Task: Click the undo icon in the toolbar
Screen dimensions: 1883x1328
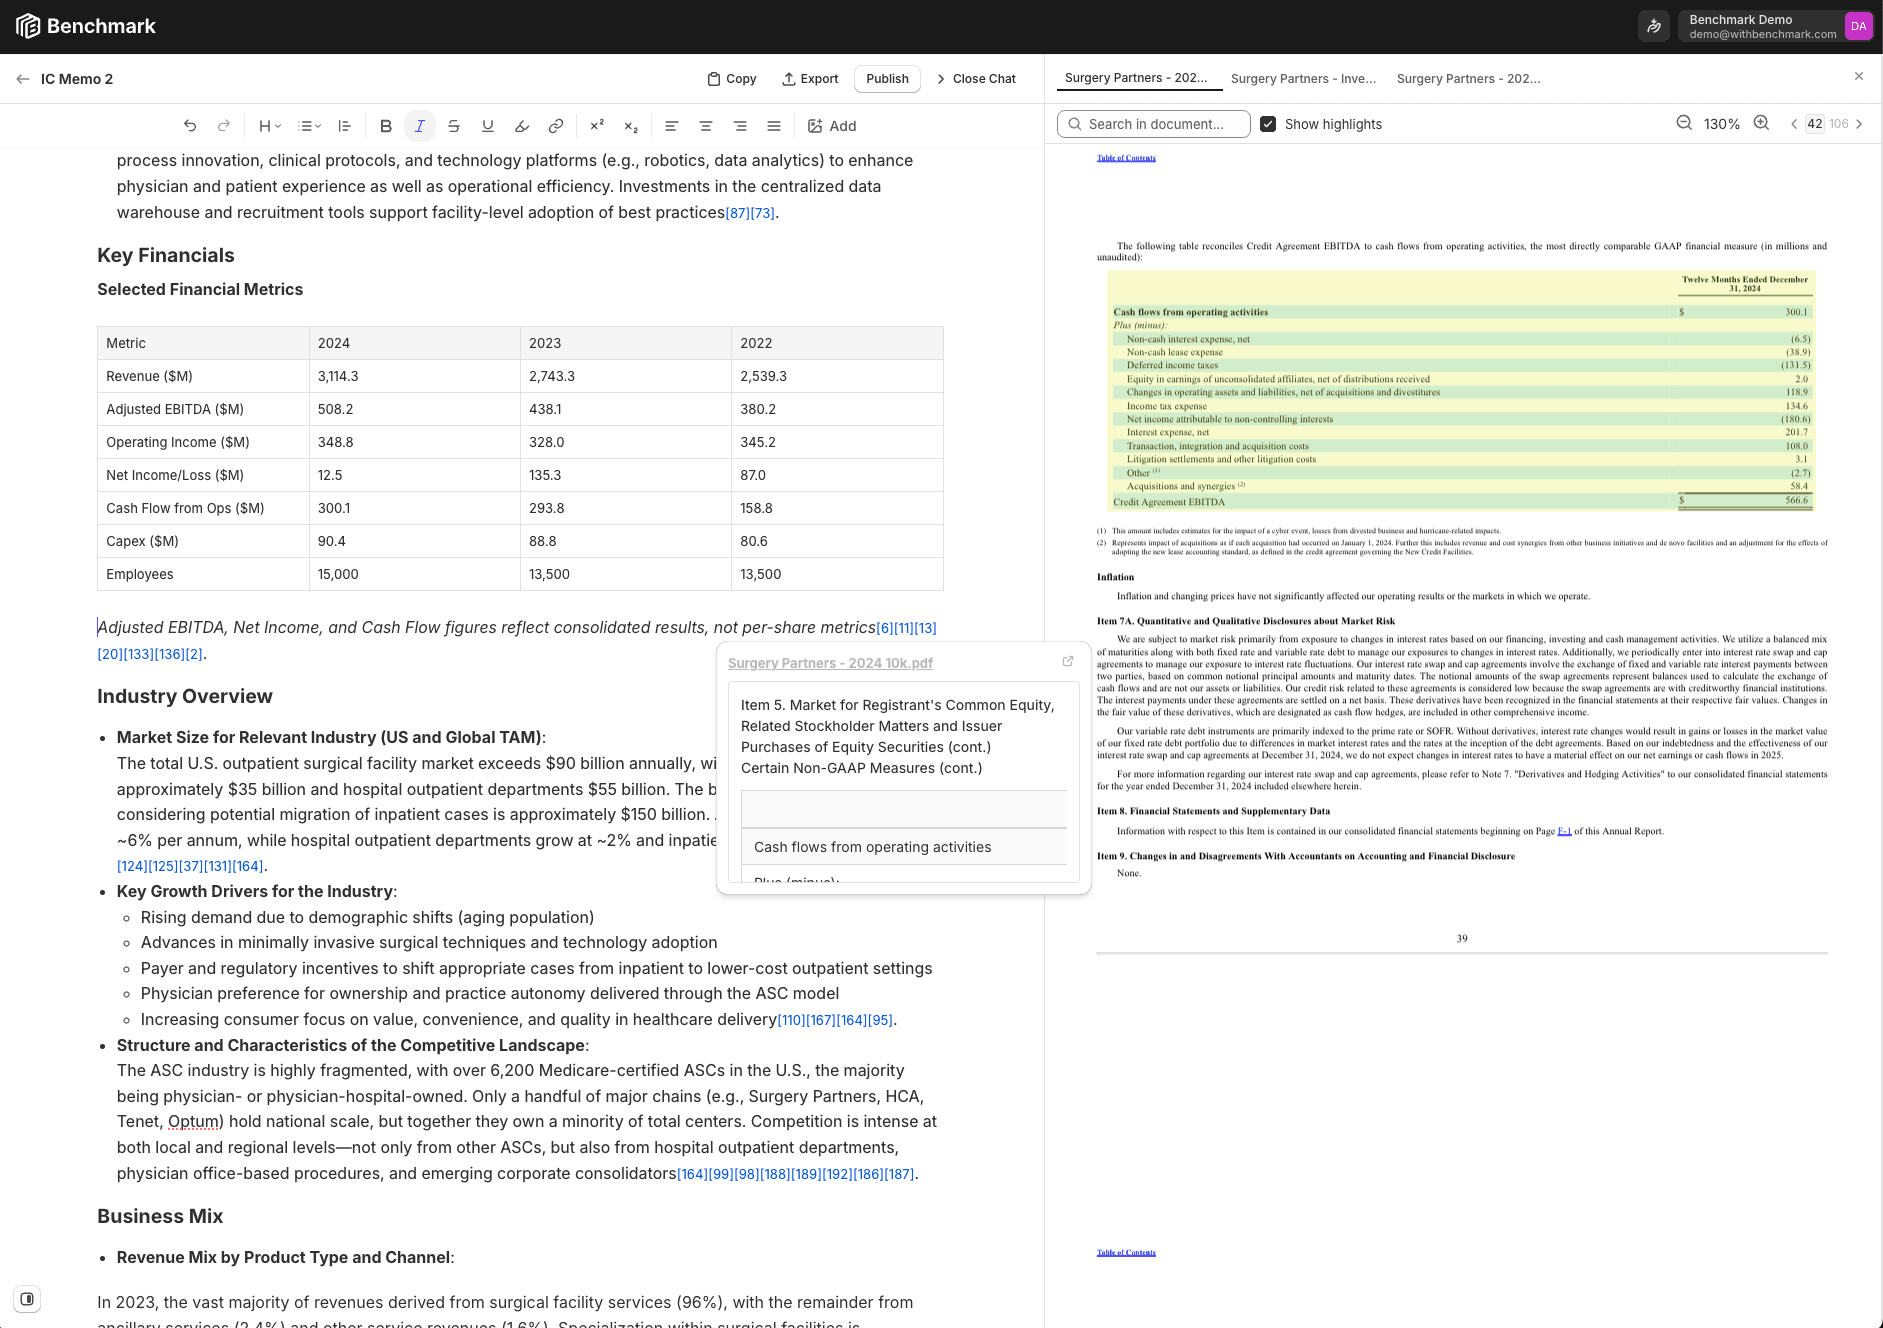Action: point(190,126)
